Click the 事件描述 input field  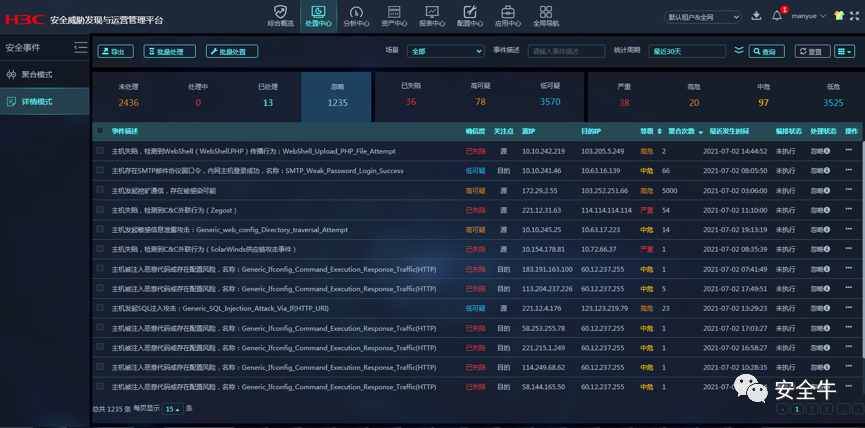(567, 51)
